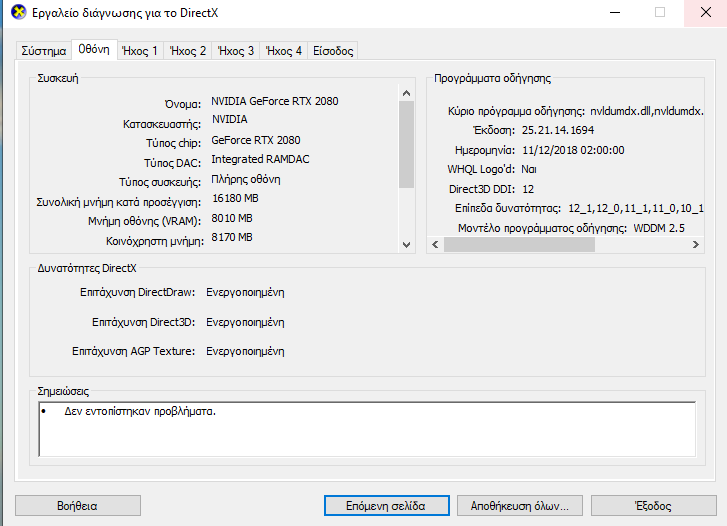Click the Direct3D DDI value 12

(528, 189)
